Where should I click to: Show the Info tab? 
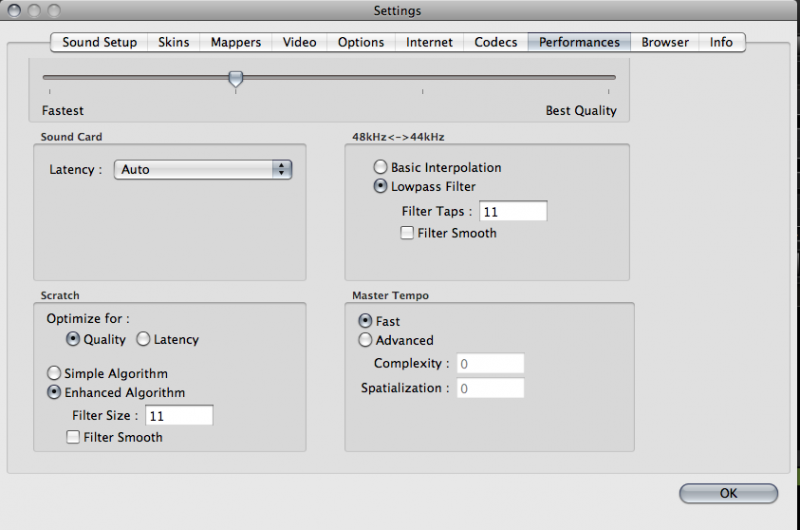(x=721, y=42)
